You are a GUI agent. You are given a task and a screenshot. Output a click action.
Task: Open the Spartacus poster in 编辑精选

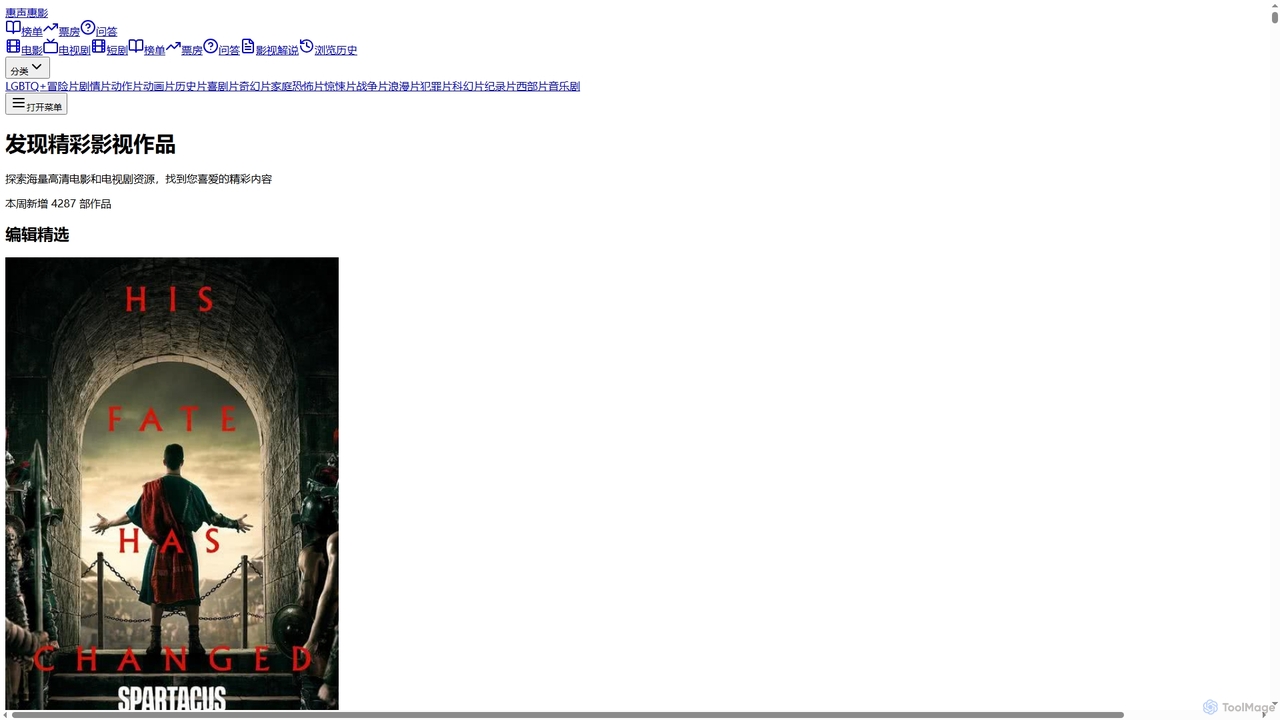(172, 484)
